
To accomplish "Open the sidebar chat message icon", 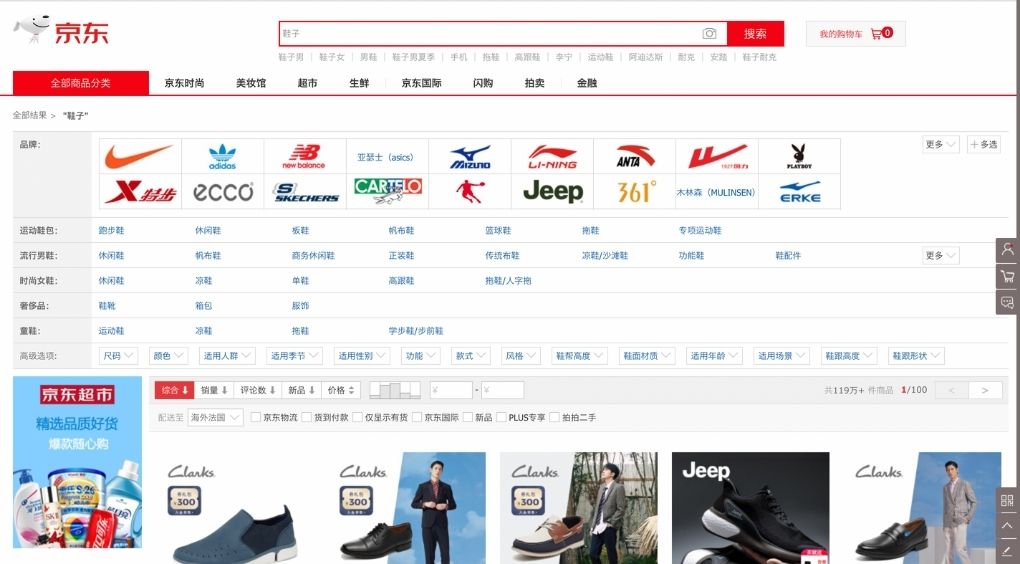I will 1008,303.
